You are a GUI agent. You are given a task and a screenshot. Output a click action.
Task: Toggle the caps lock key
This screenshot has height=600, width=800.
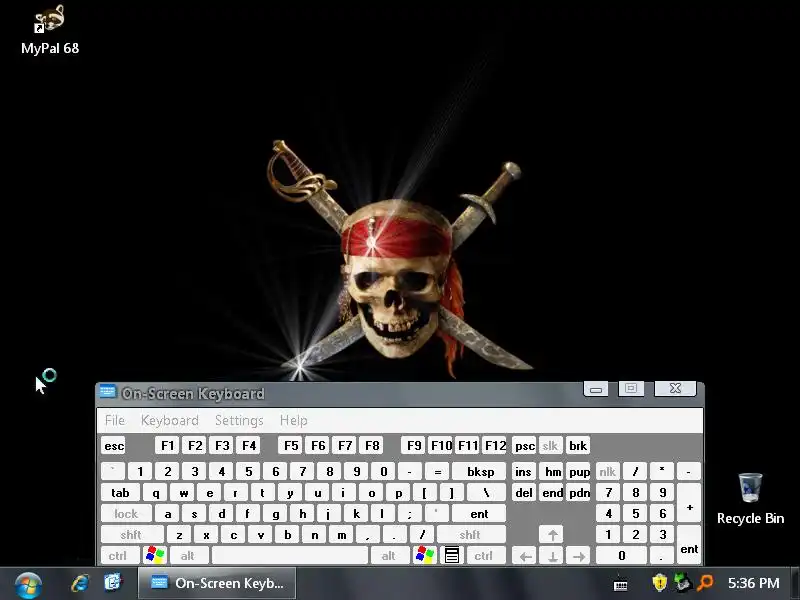[126, 513]
